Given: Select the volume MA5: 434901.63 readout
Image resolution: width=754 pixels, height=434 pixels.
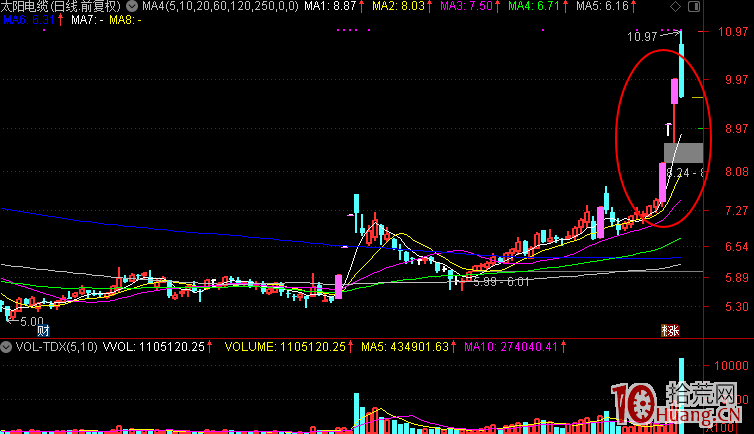Looking at the screenshot, I should [405, 347].
